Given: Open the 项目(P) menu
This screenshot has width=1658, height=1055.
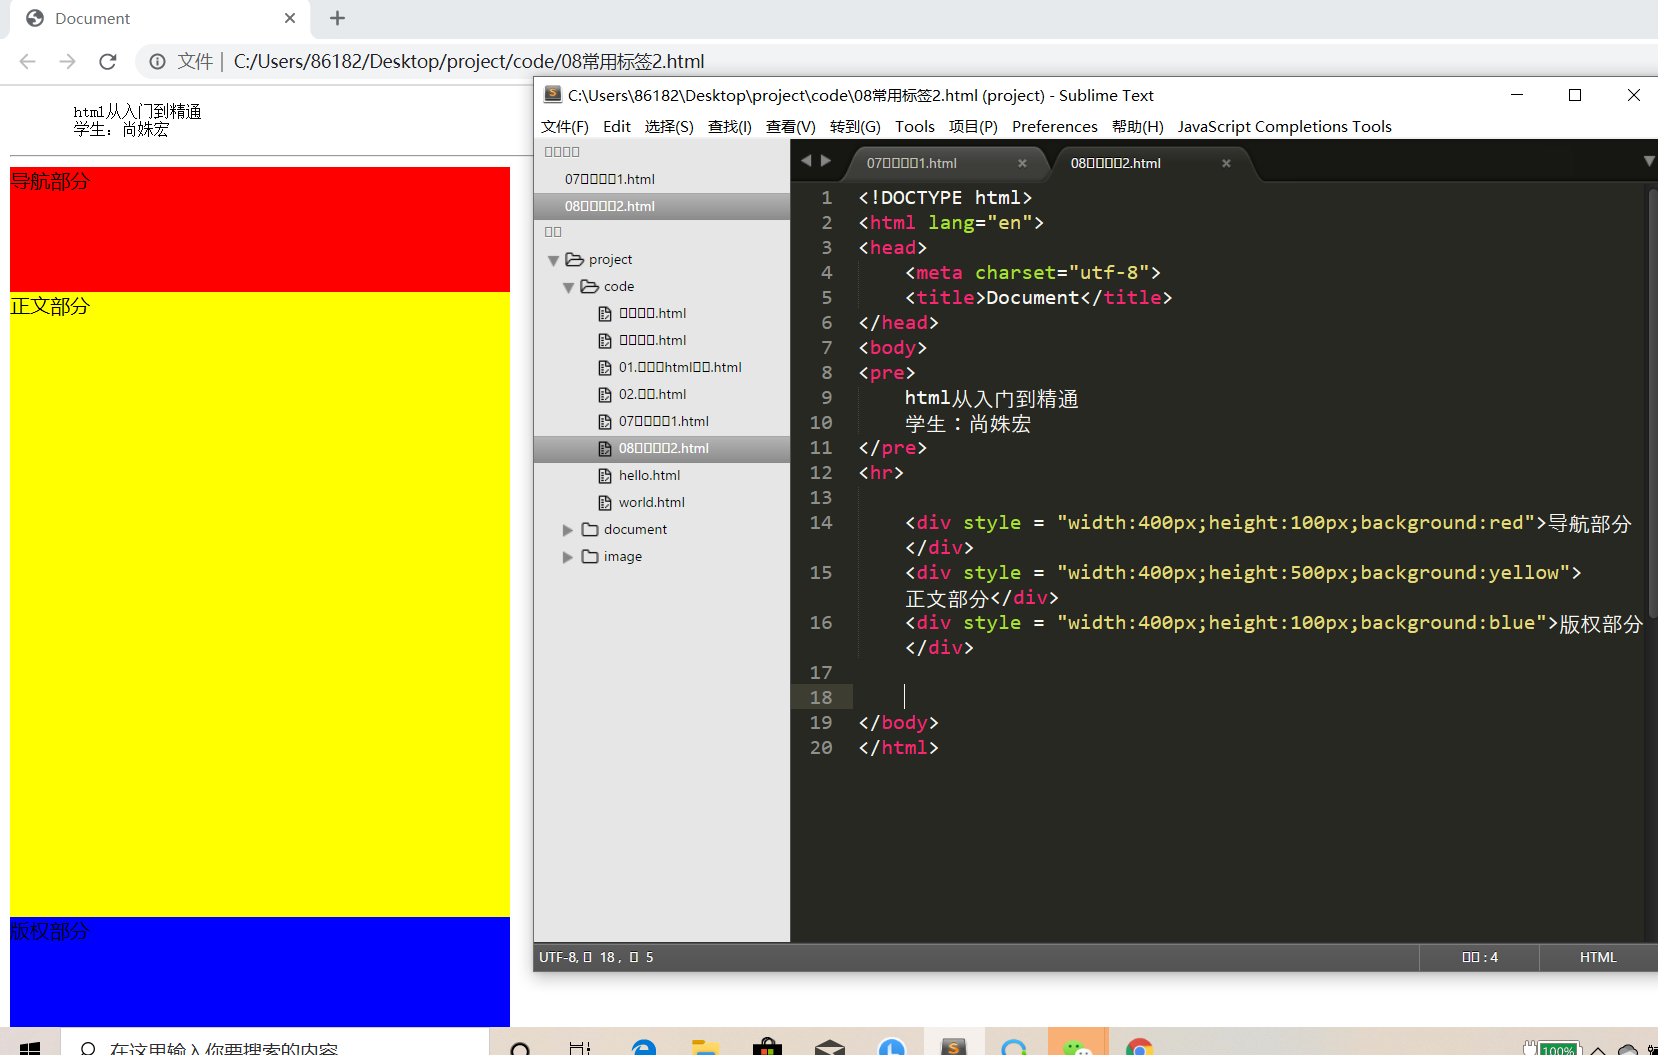Looking at the screenshot, I should point(973,126).
